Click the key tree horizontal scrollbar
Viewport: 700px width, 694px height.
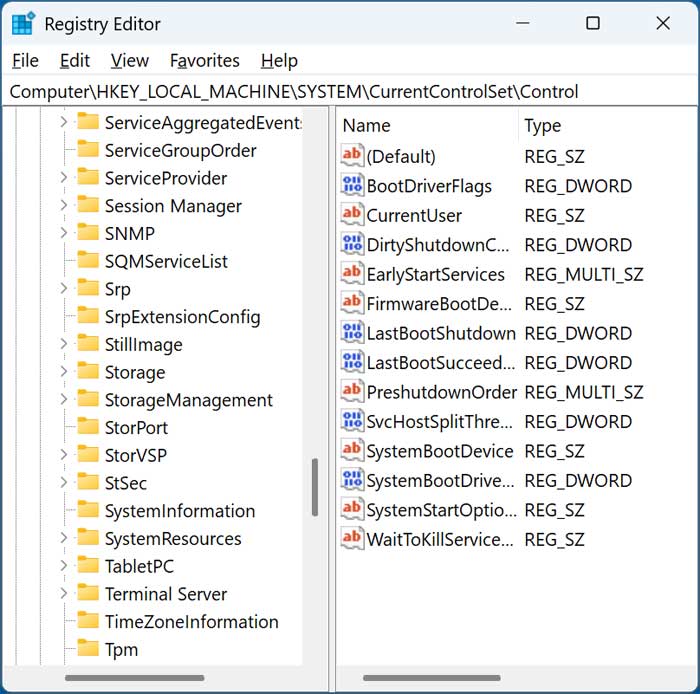[x=134, y=678]
